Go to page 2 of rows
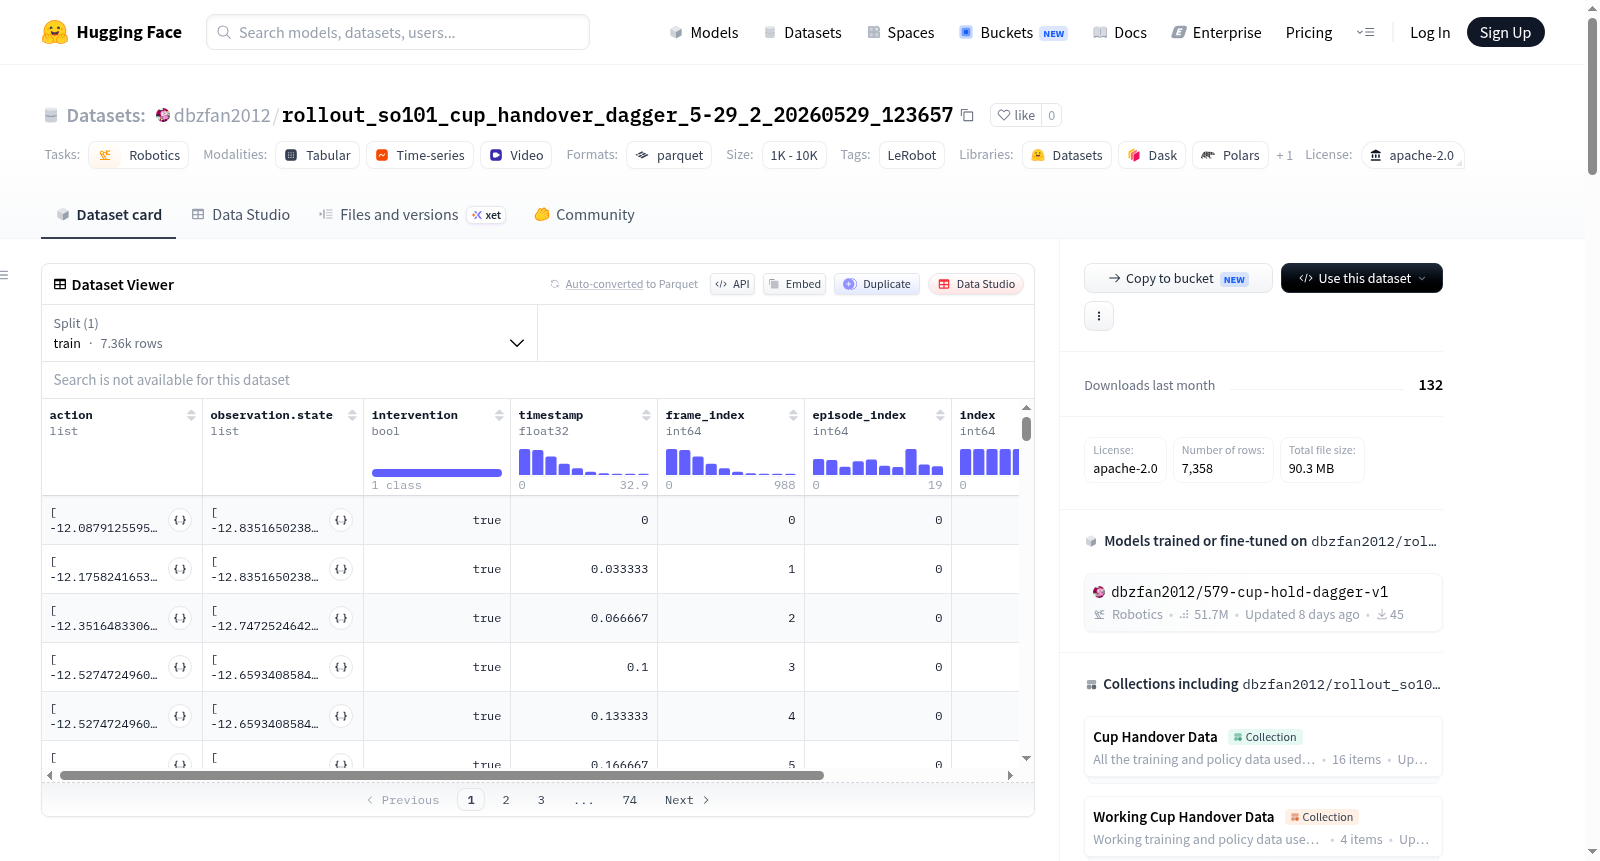The height and width of the screenshot is (861, 1600). point(506,800)
